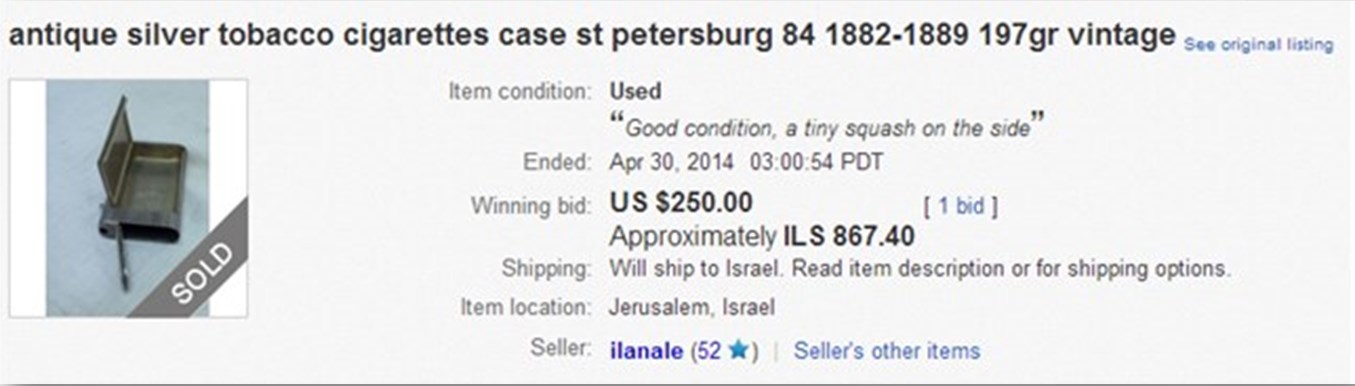Open seller ilanale's profile
The image size is (1355, 386).
click(647, 351)
